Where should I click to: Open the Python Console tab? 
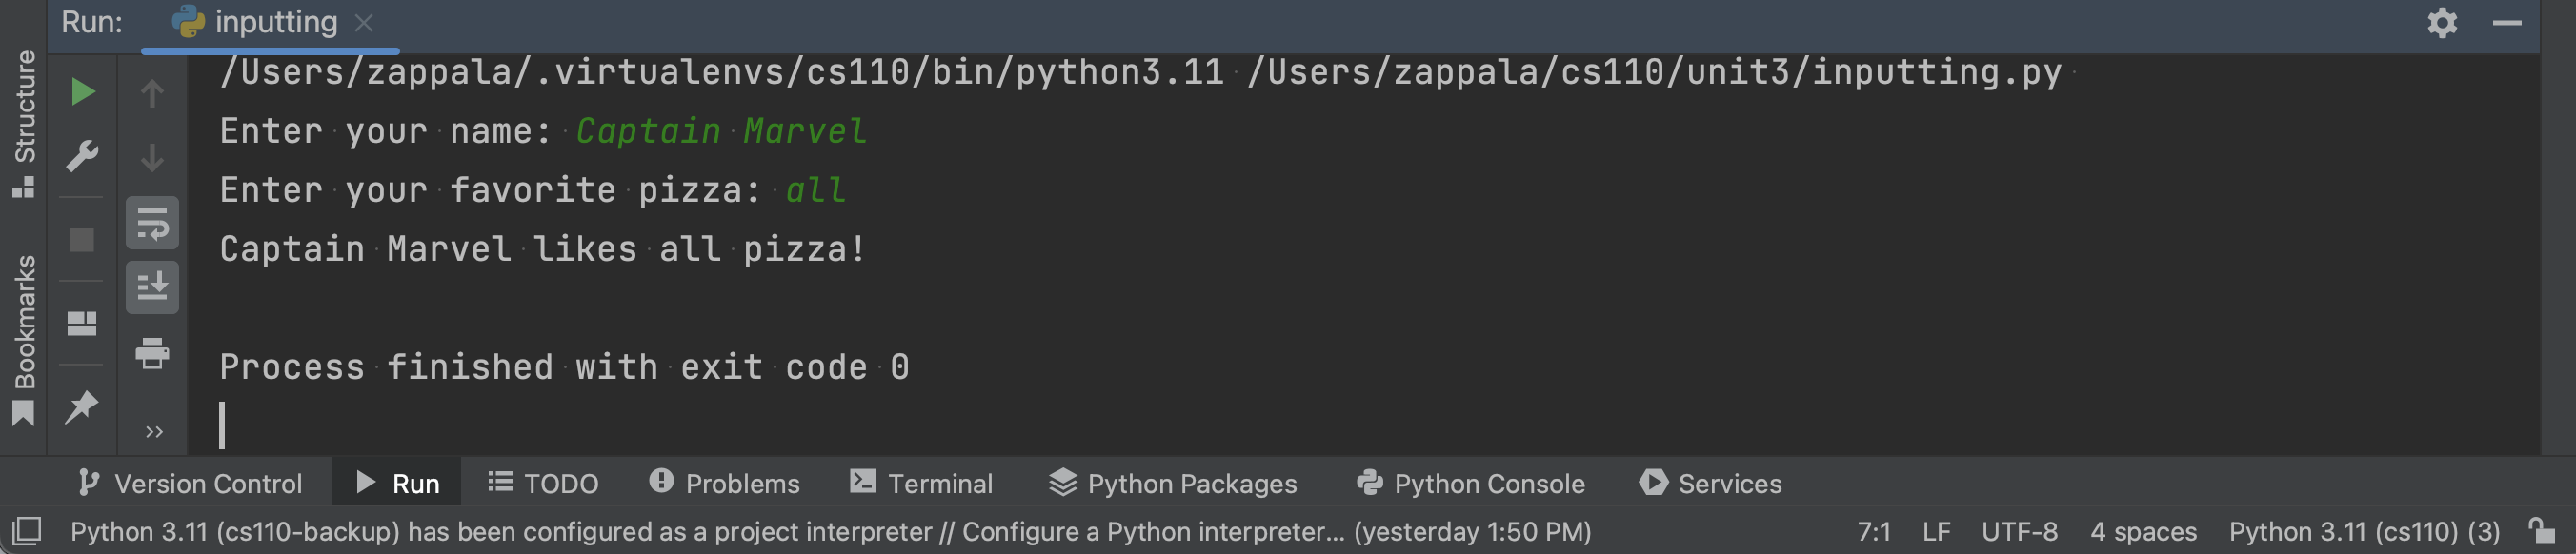[x=1470, y=484]
